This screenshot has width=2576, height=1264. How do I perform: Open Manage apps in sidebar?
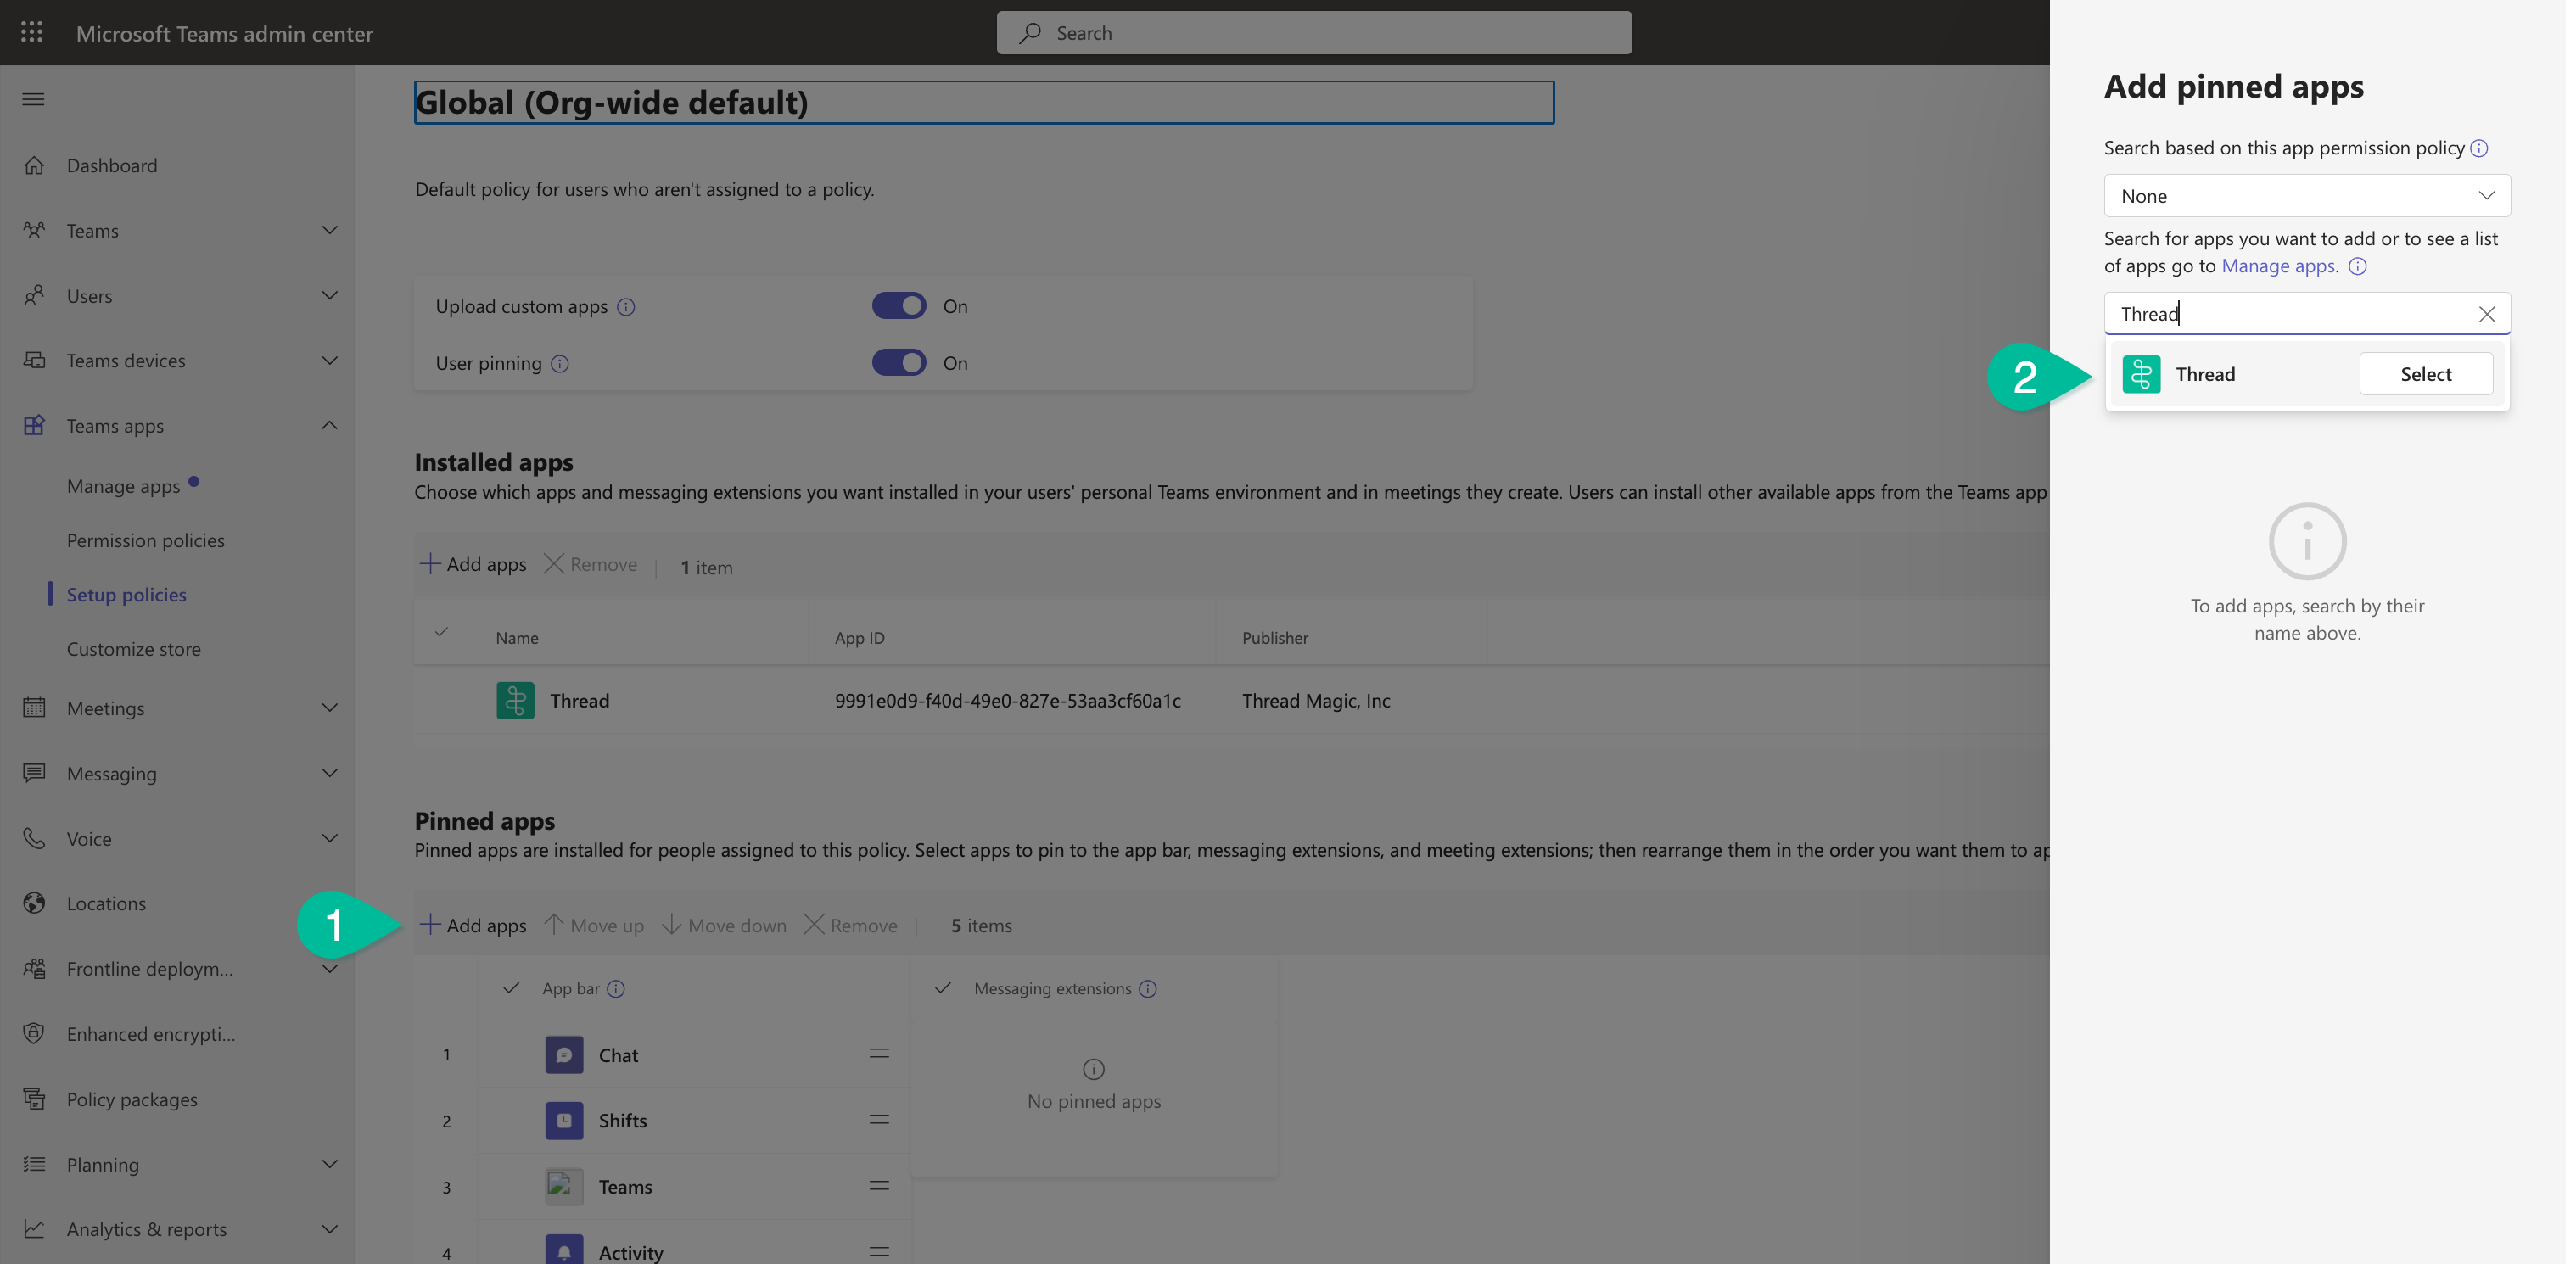pos(123,486)
